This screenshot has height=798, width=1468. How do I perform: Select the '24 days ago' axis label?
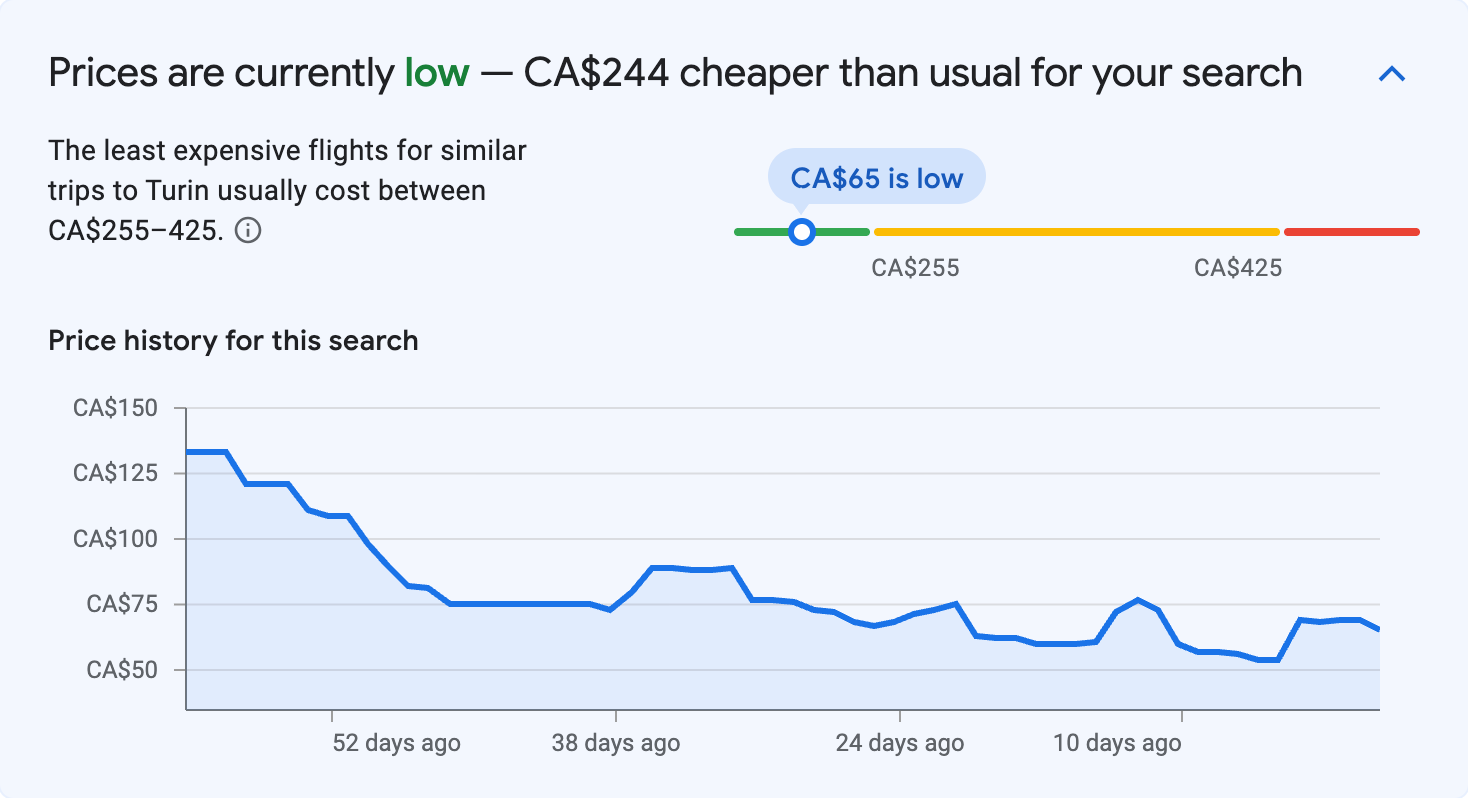tap(899, 743)
